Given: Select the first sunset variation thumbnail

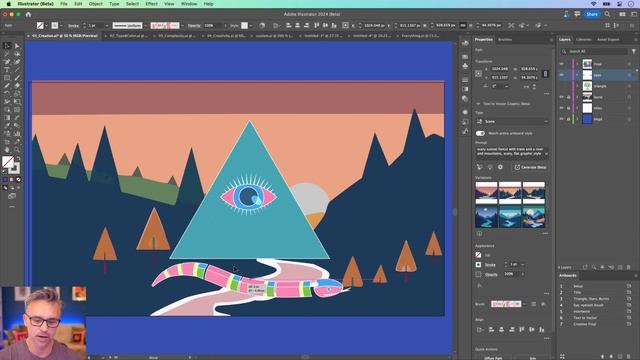Looking at the screenshot, I should pyautogui.click(x=486, y=193).
